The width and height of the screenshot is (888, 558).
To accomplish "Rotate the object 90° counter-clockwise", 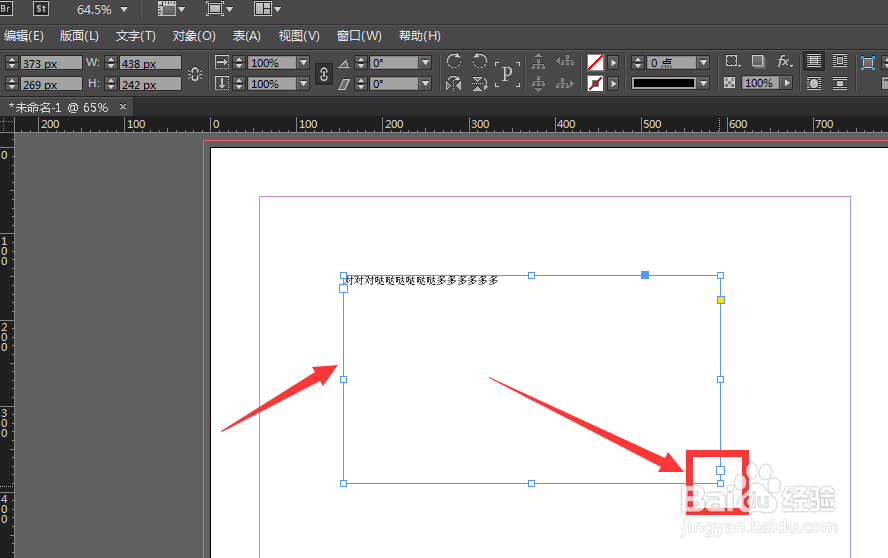I will [x=480, y=61].
